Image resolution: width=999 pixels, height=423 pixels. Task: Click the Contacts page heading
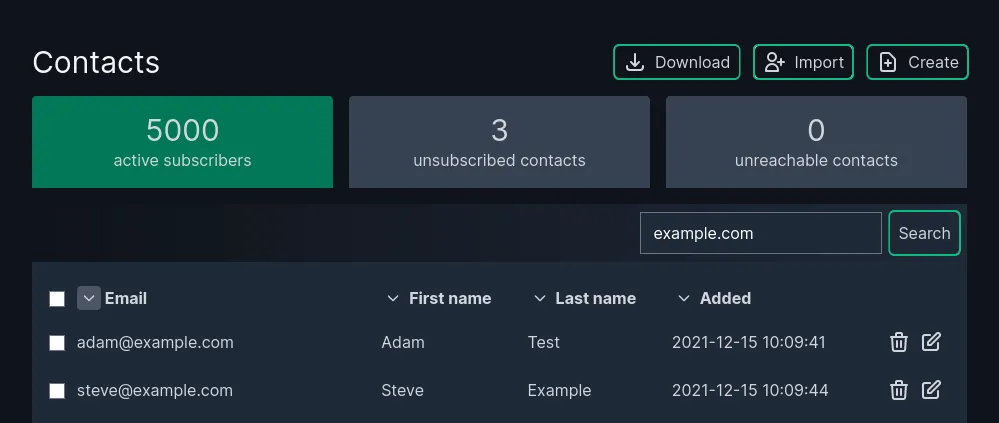tap(96, 62)
